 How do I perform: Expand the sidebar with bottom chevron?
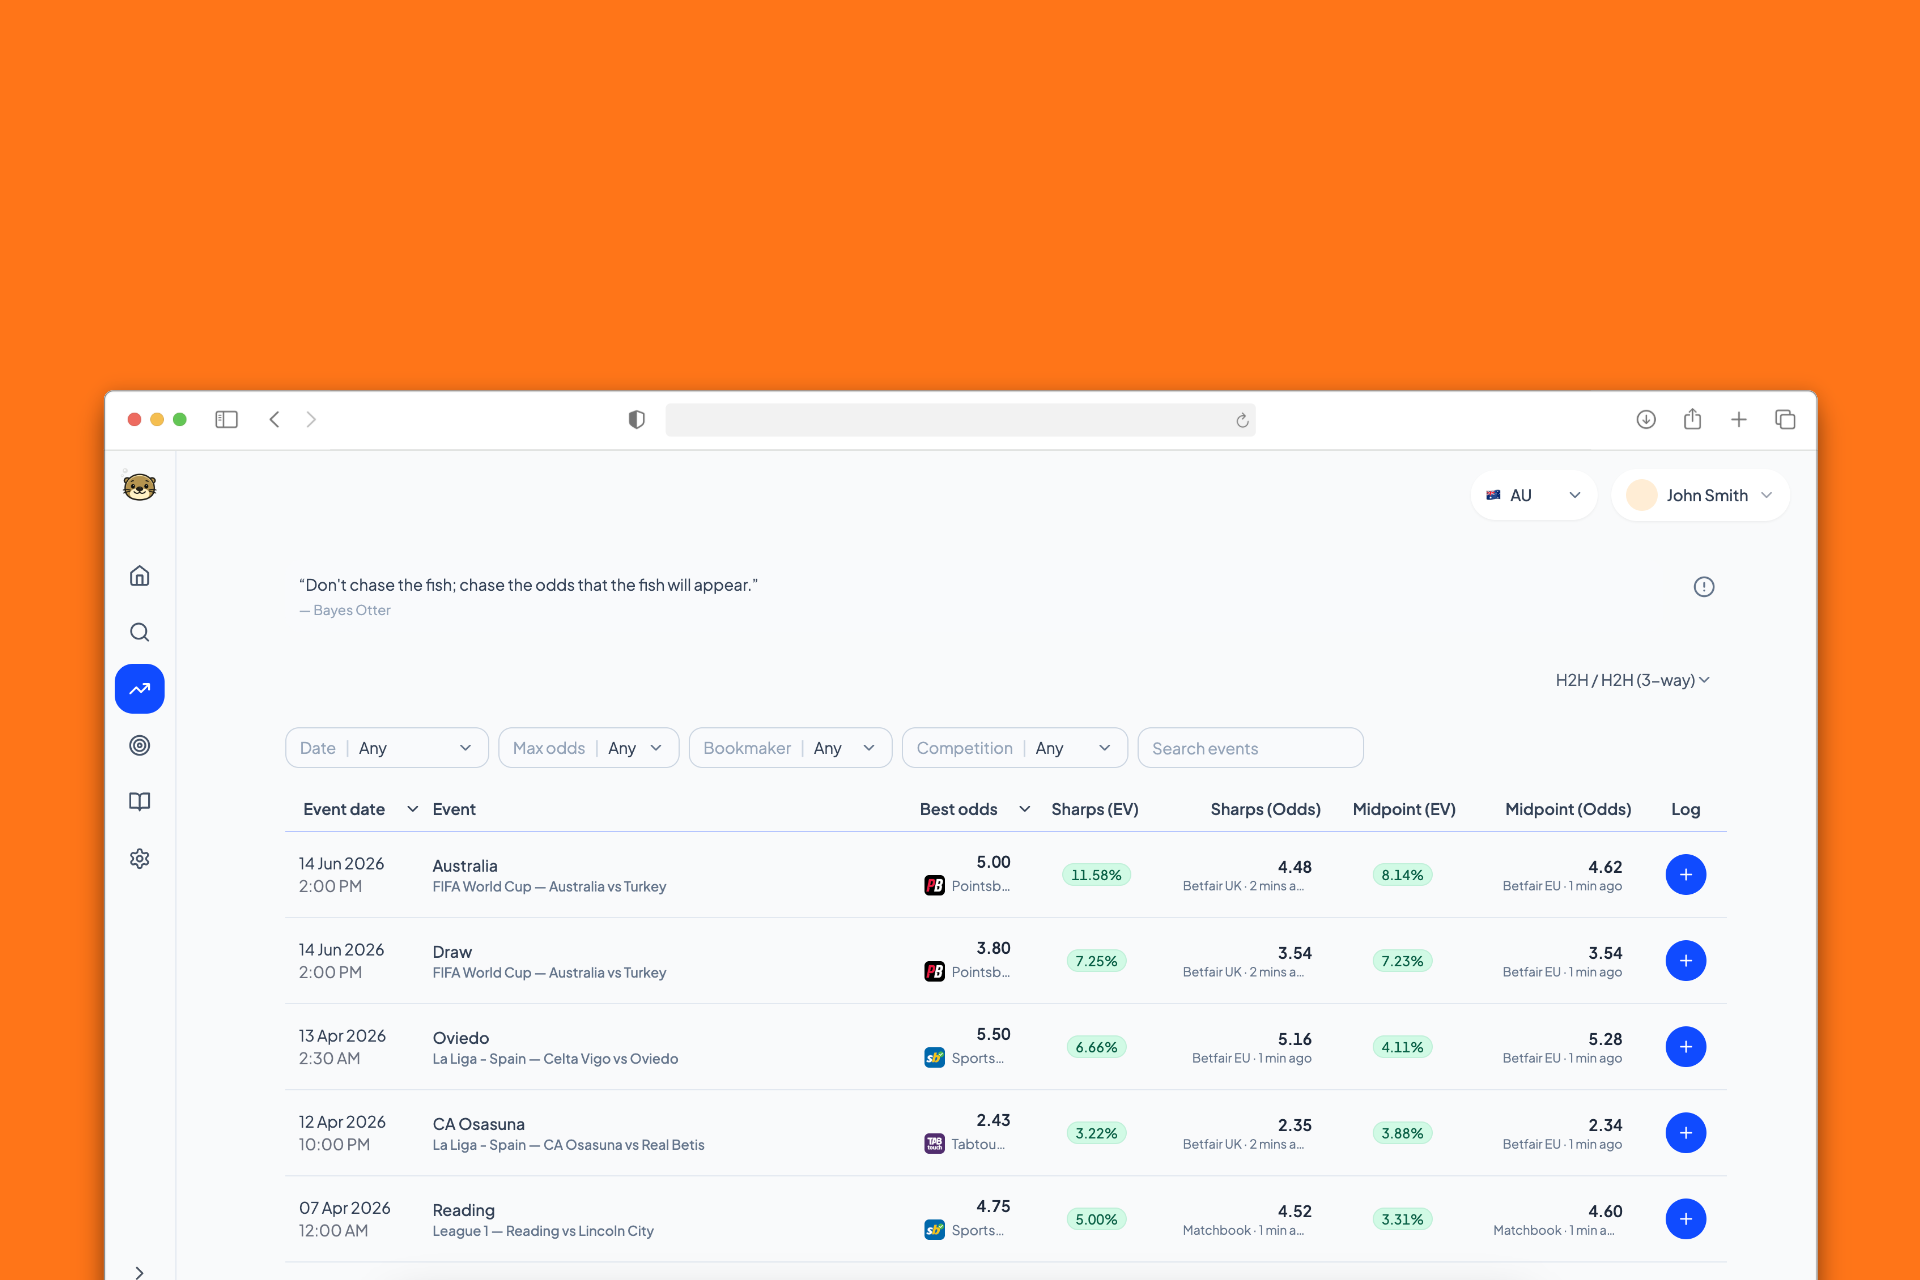pyautogui.click(x=140, y=1272)
